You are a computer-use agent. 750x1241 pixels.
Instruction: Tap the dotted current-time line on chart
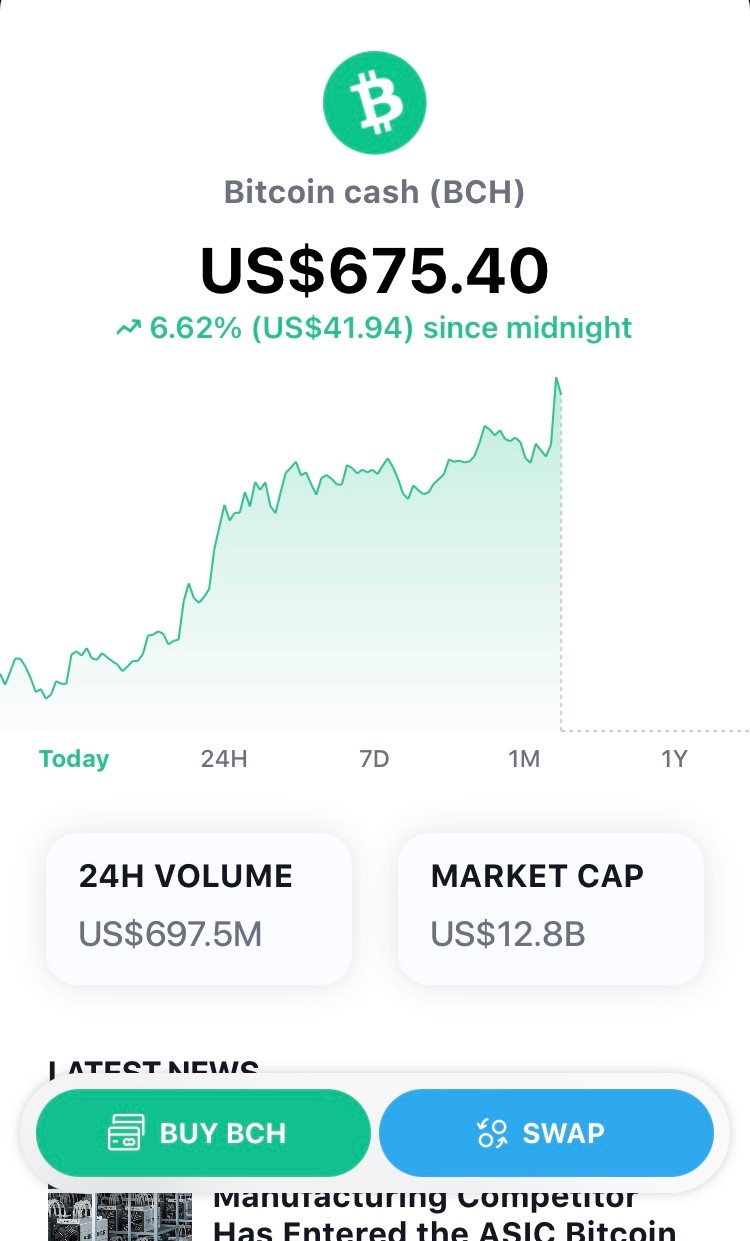[561, 560]
